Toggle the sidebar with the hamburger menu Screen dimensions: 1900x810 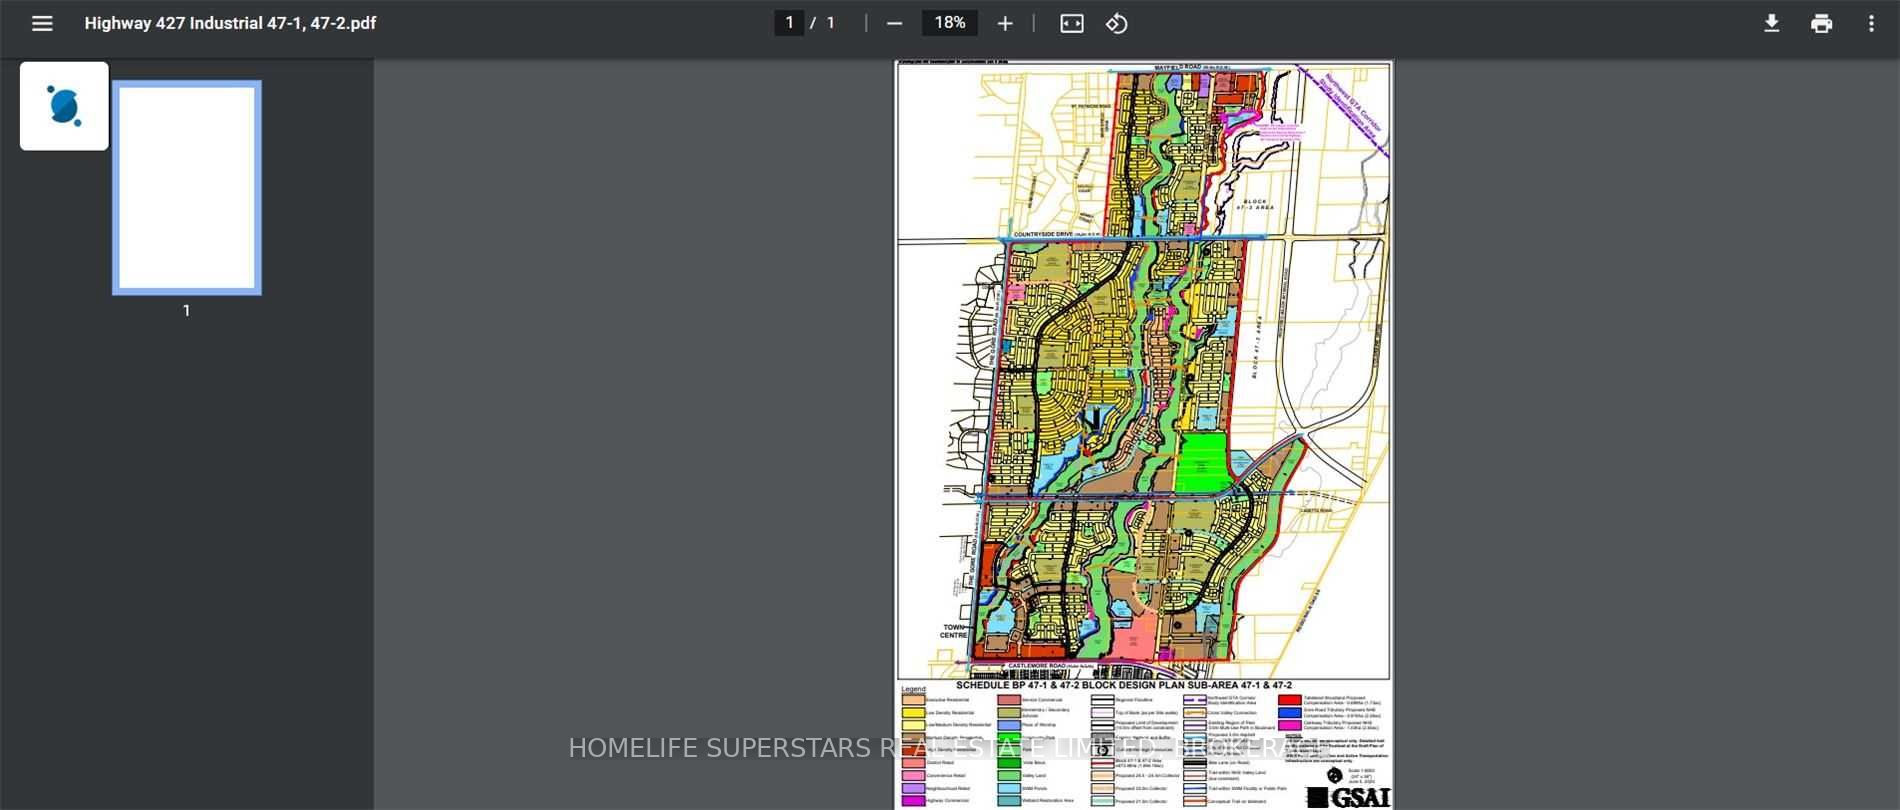coord(42,23)
